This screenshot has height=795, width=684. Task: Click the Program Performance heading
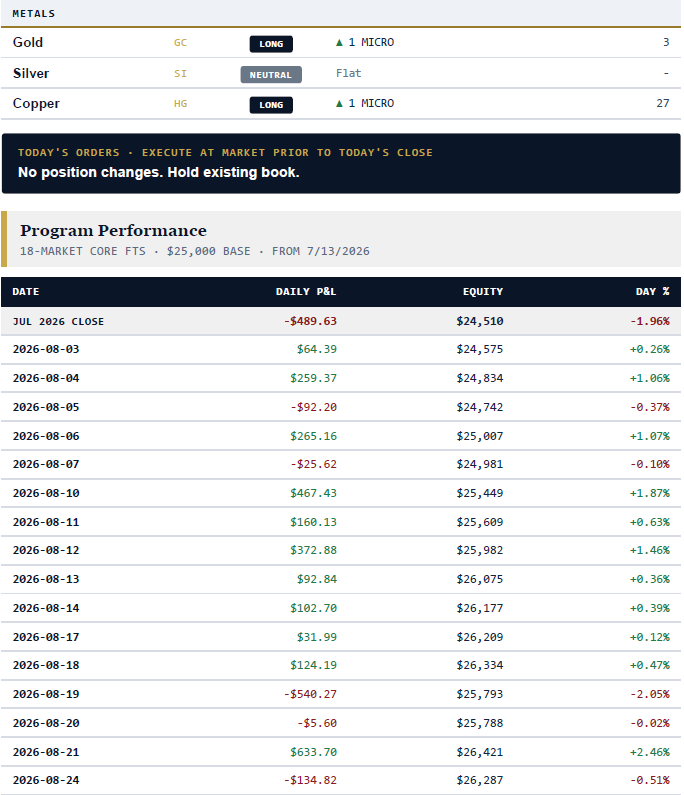pos(113,231)
